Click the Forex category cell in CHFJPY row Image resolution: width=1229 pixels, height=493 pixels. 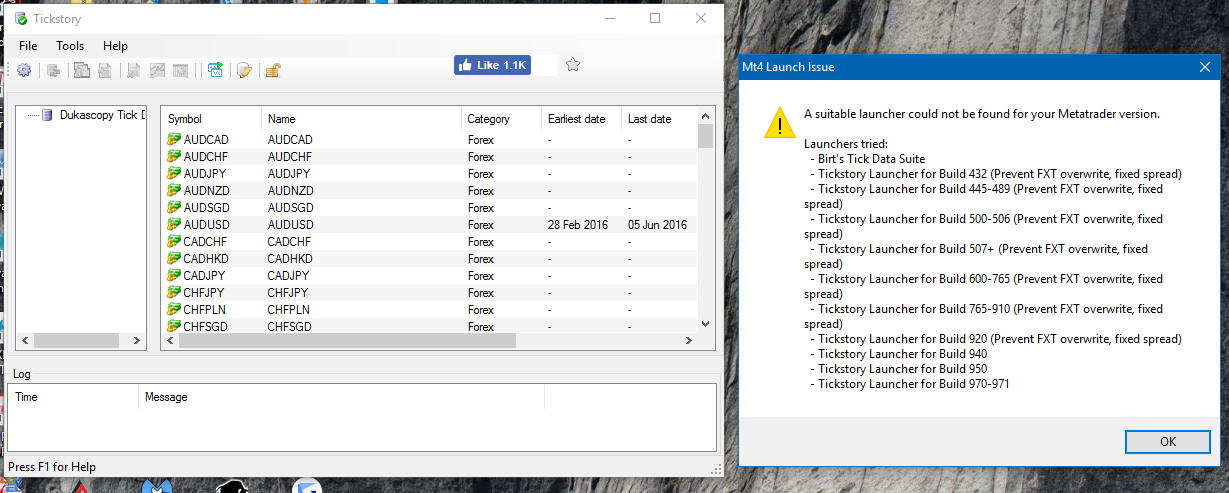[481, 293]
